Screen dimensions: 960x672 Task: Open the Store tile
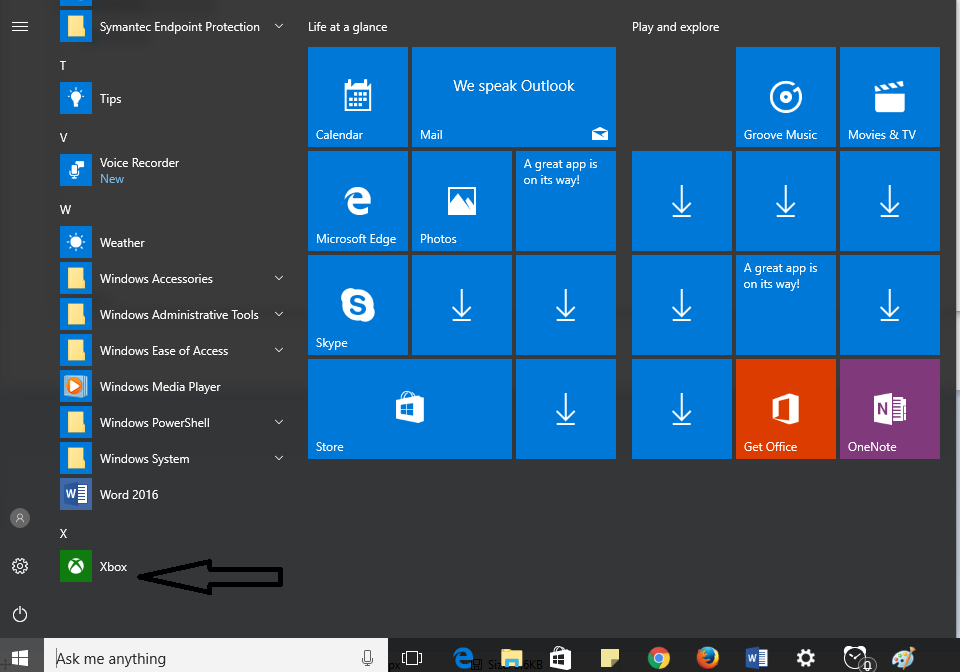click(409, 409)
